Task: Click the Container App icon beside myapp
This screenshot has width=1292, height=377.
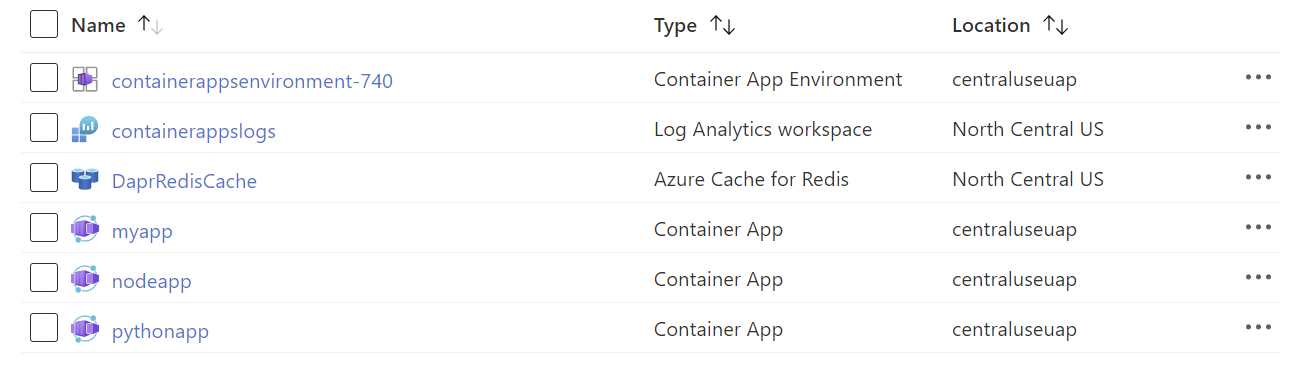Action: tap(85, 229)
